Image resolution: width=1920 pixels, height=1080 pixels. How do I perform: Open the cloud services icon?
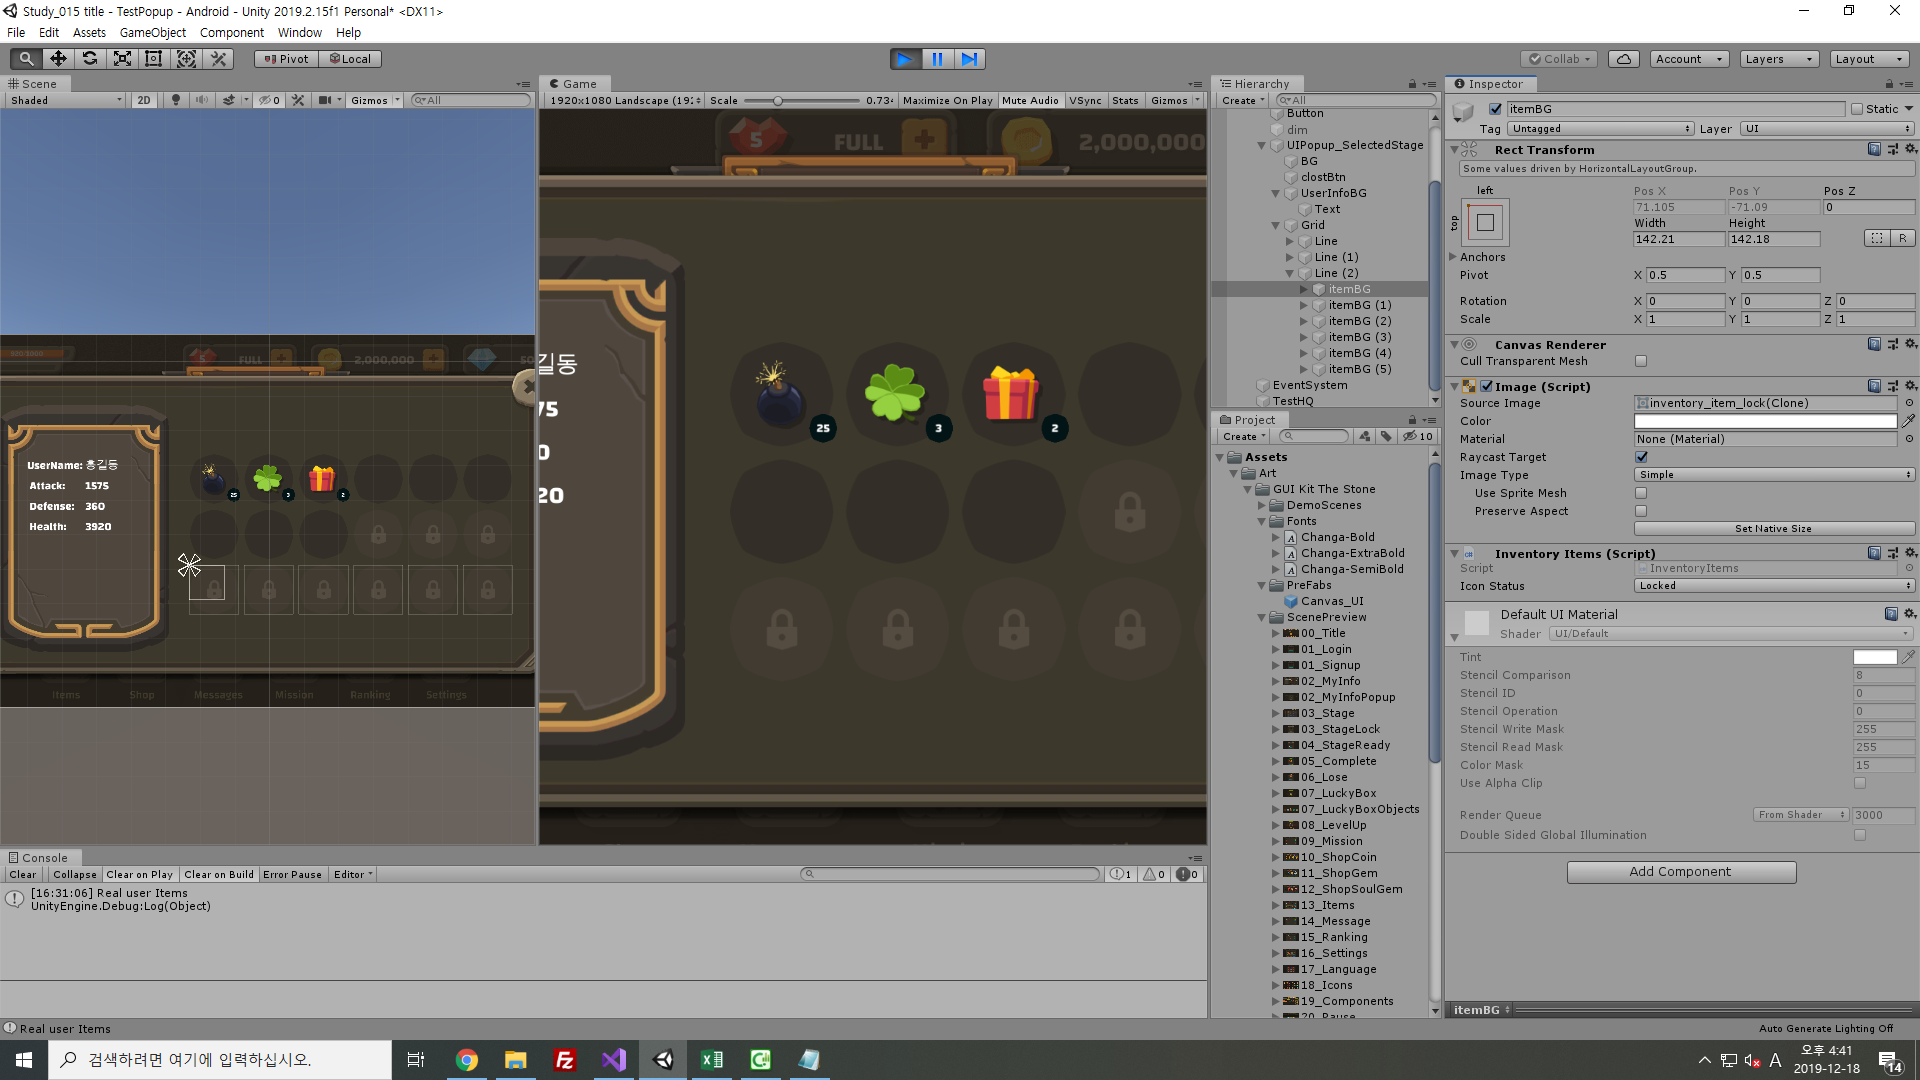click(1623, 59)
